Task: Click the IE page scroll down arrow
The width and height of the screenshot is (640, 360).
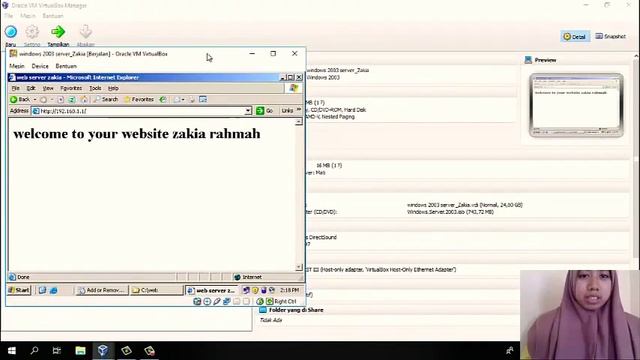Action: (299, 267)
